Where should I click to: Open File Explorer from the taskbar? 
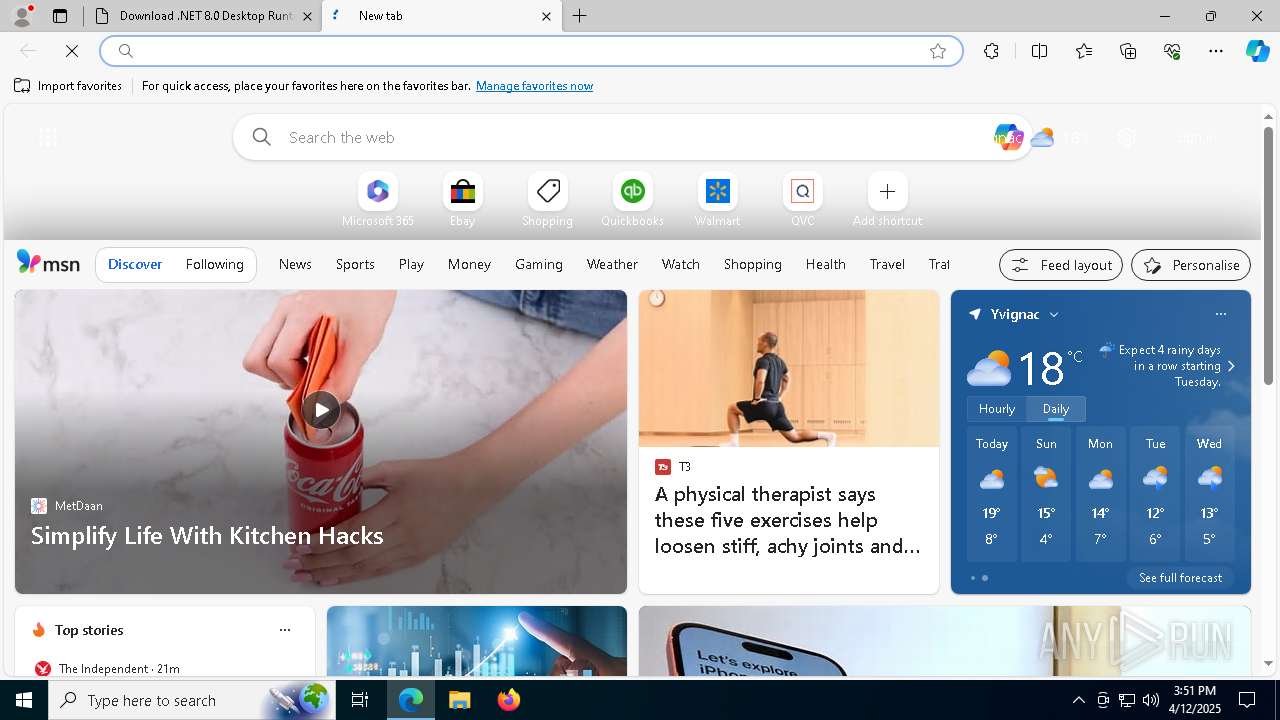[459, 700]
